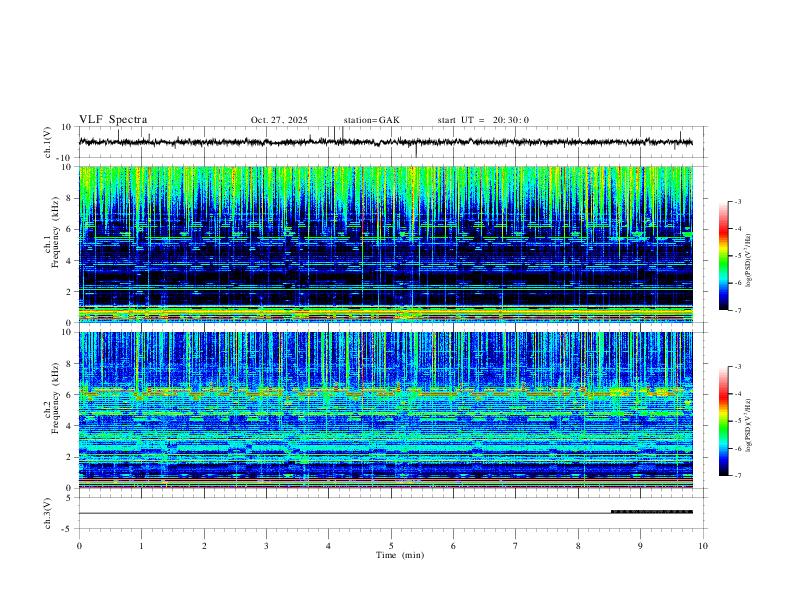Click the lower colorbar's log(PSD) label

(x=749, y=426)
